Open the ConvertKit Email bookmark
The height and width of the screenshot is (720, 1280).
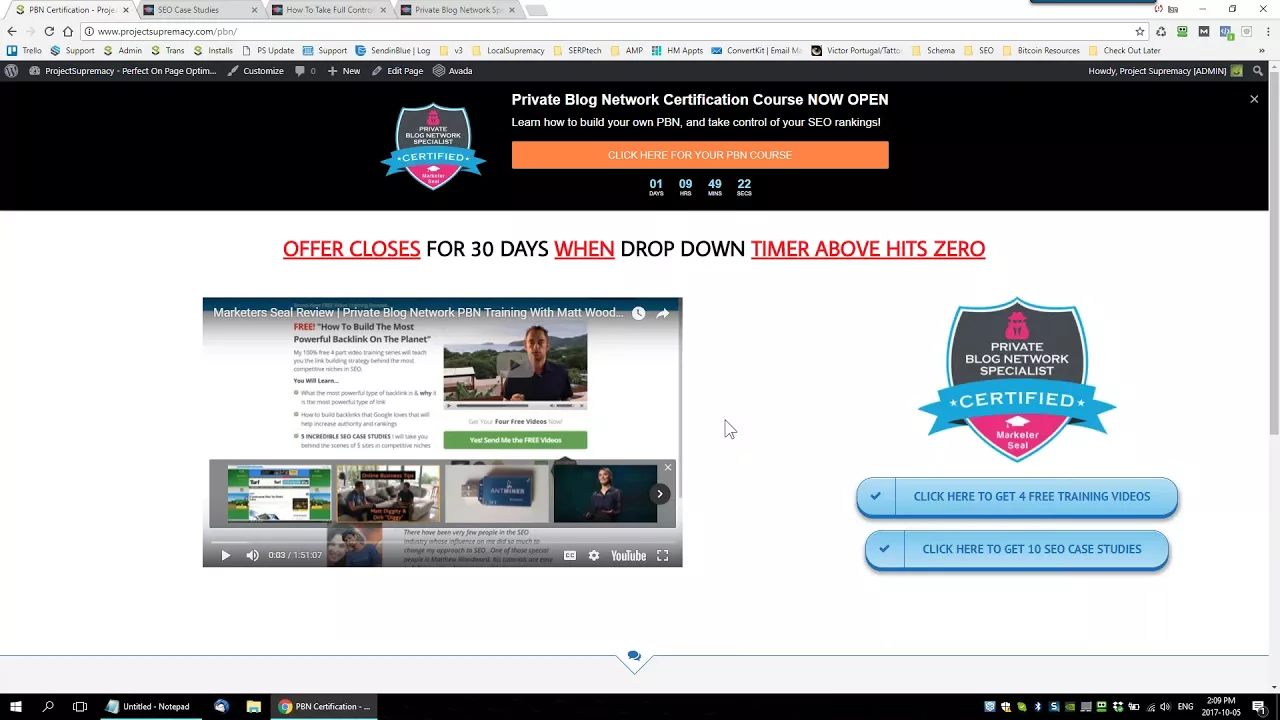click(x=757, y=50)
